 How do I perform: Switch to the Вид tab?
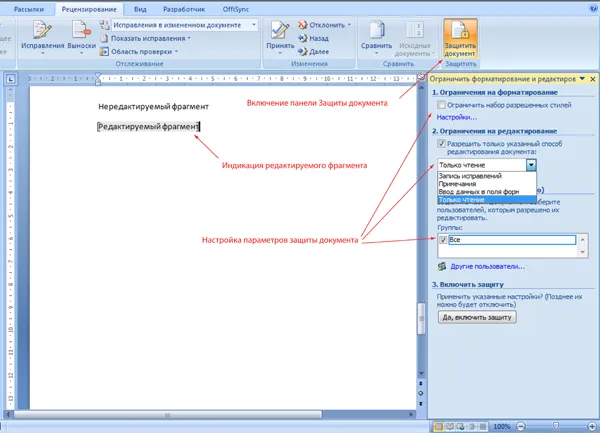click(140, 9)
